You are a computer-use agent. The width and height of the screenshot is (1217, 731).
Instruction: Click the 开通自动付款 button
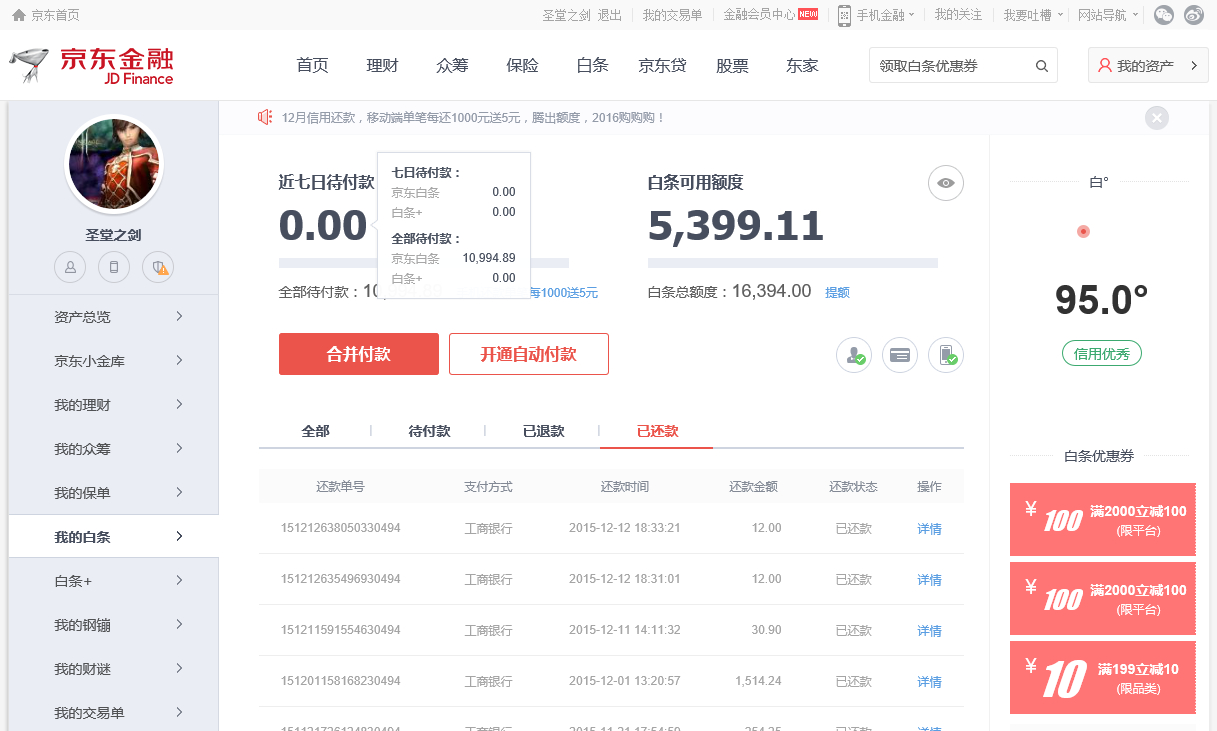pos(529,354)
